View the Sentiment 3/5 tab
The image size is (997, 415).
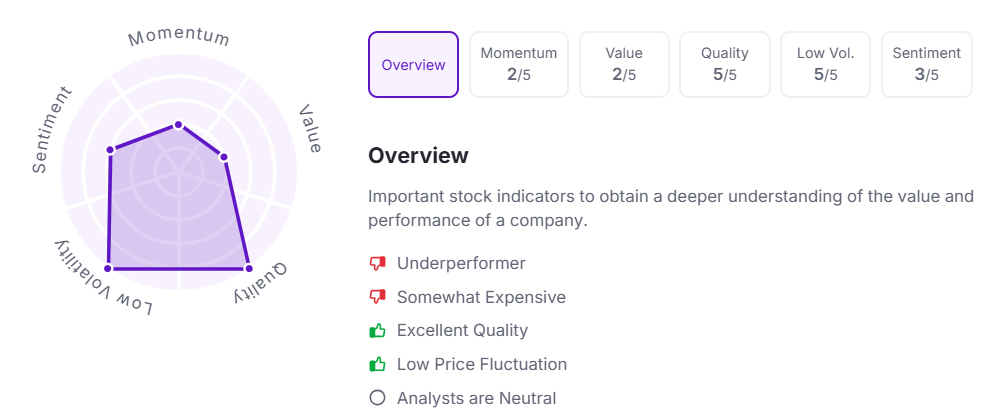926,65
